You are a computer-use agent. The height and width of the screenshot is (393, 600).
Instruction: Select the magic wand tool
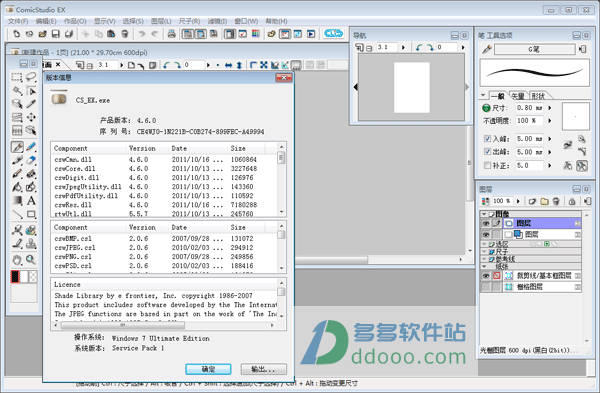click(x=17, y=91)
